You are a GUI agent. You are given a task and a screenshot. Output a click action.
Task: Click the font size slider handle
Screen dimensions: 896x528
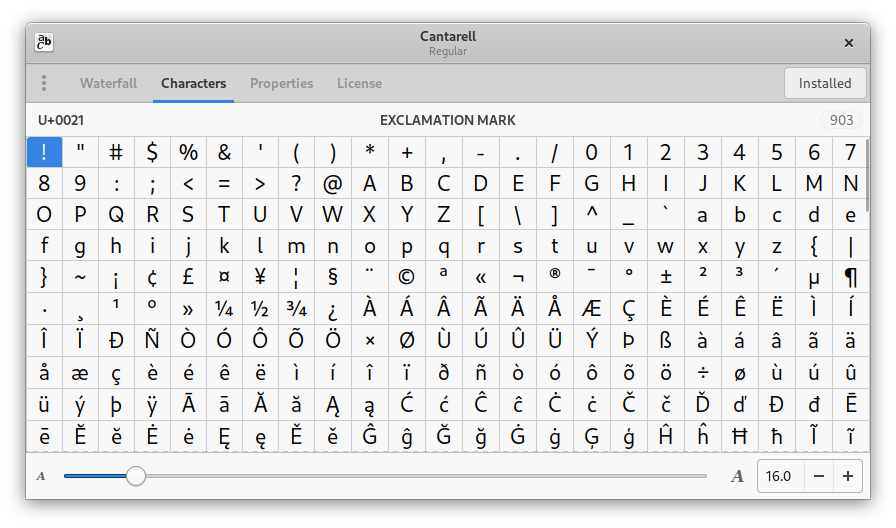tap(136, 476)
